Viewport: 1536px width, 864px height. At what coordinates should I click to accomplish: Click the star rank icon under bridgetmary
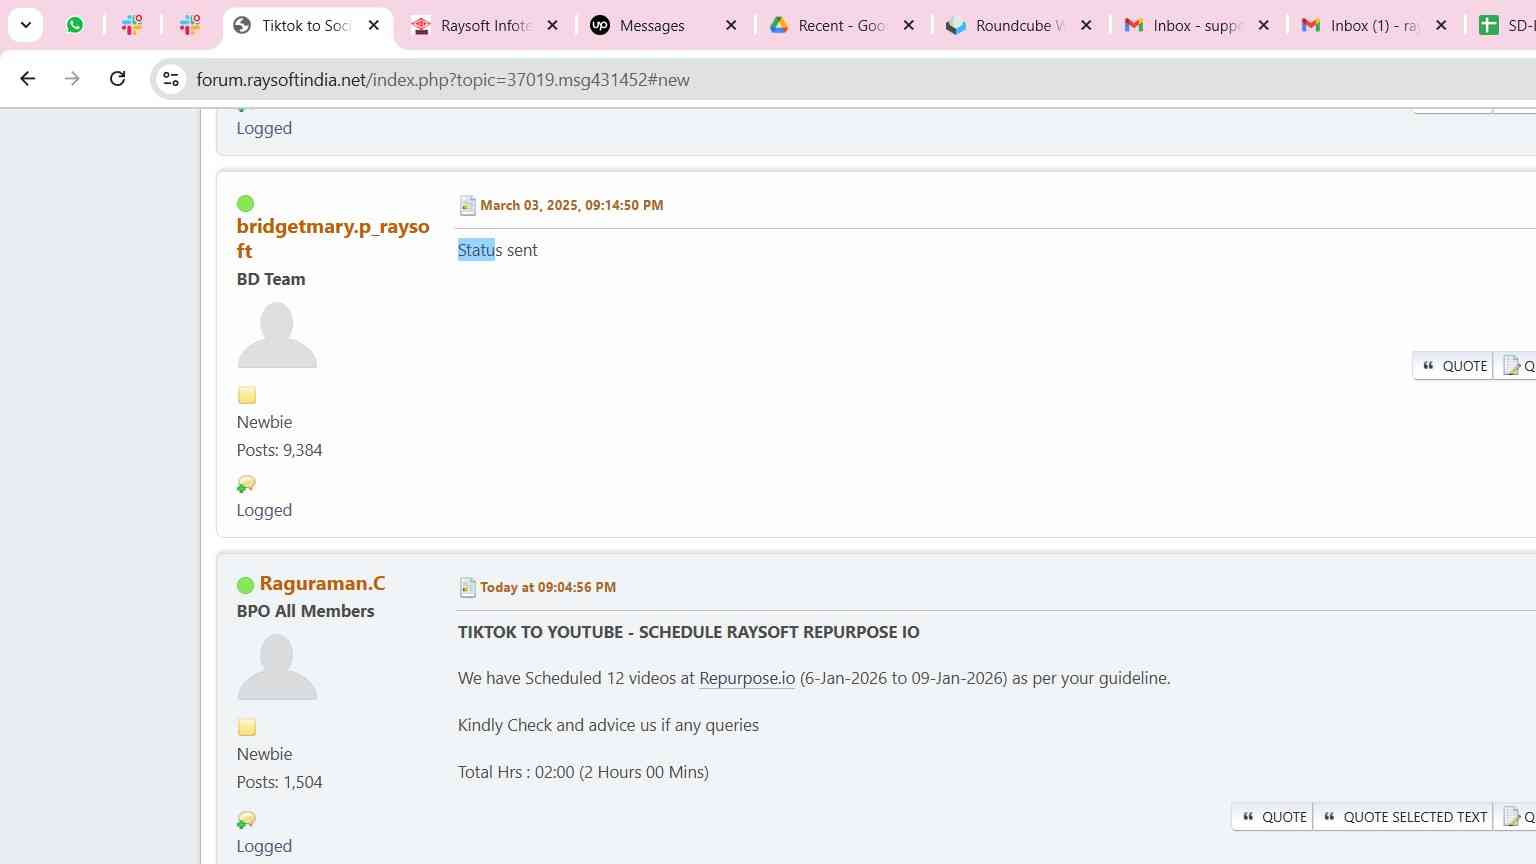(247, 395)
